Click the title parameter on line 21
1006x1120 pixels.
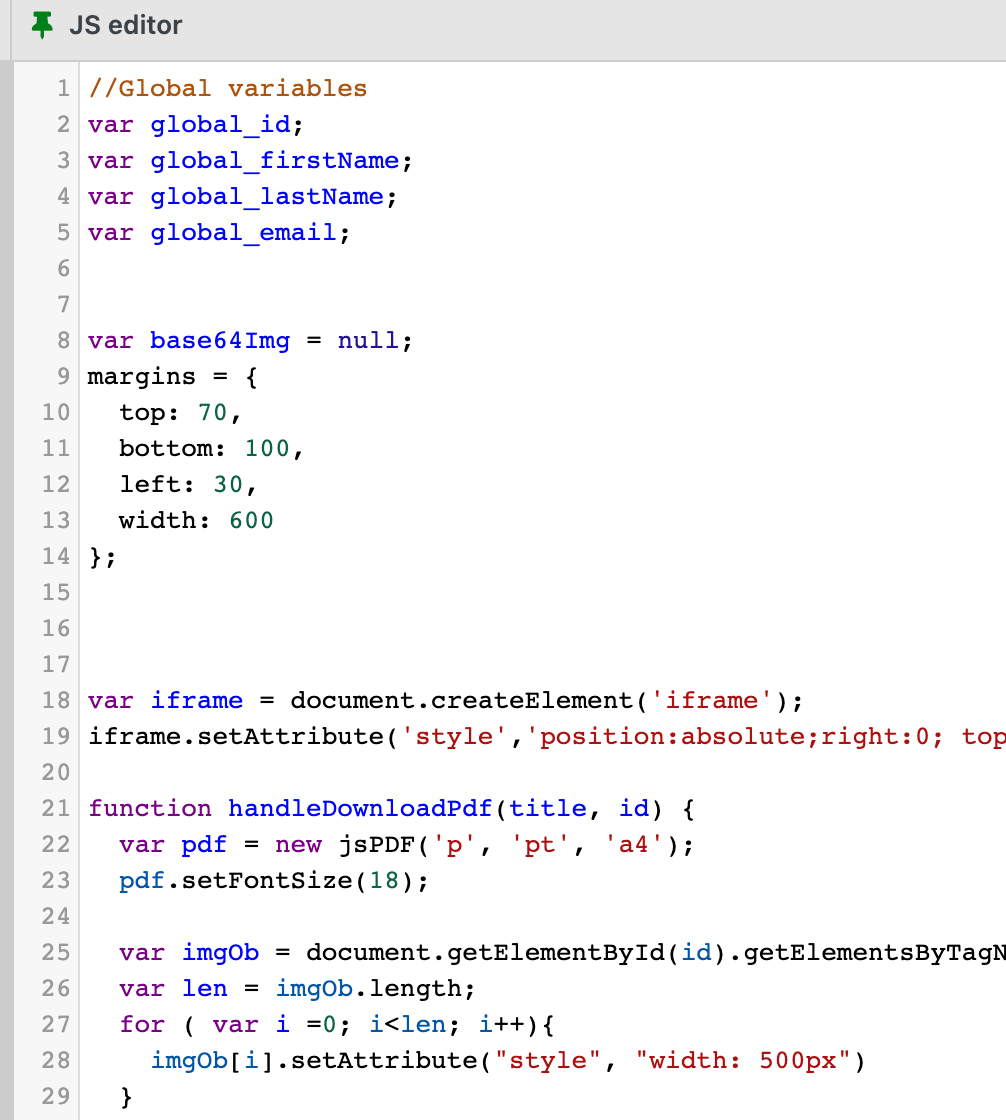point(547,809)
